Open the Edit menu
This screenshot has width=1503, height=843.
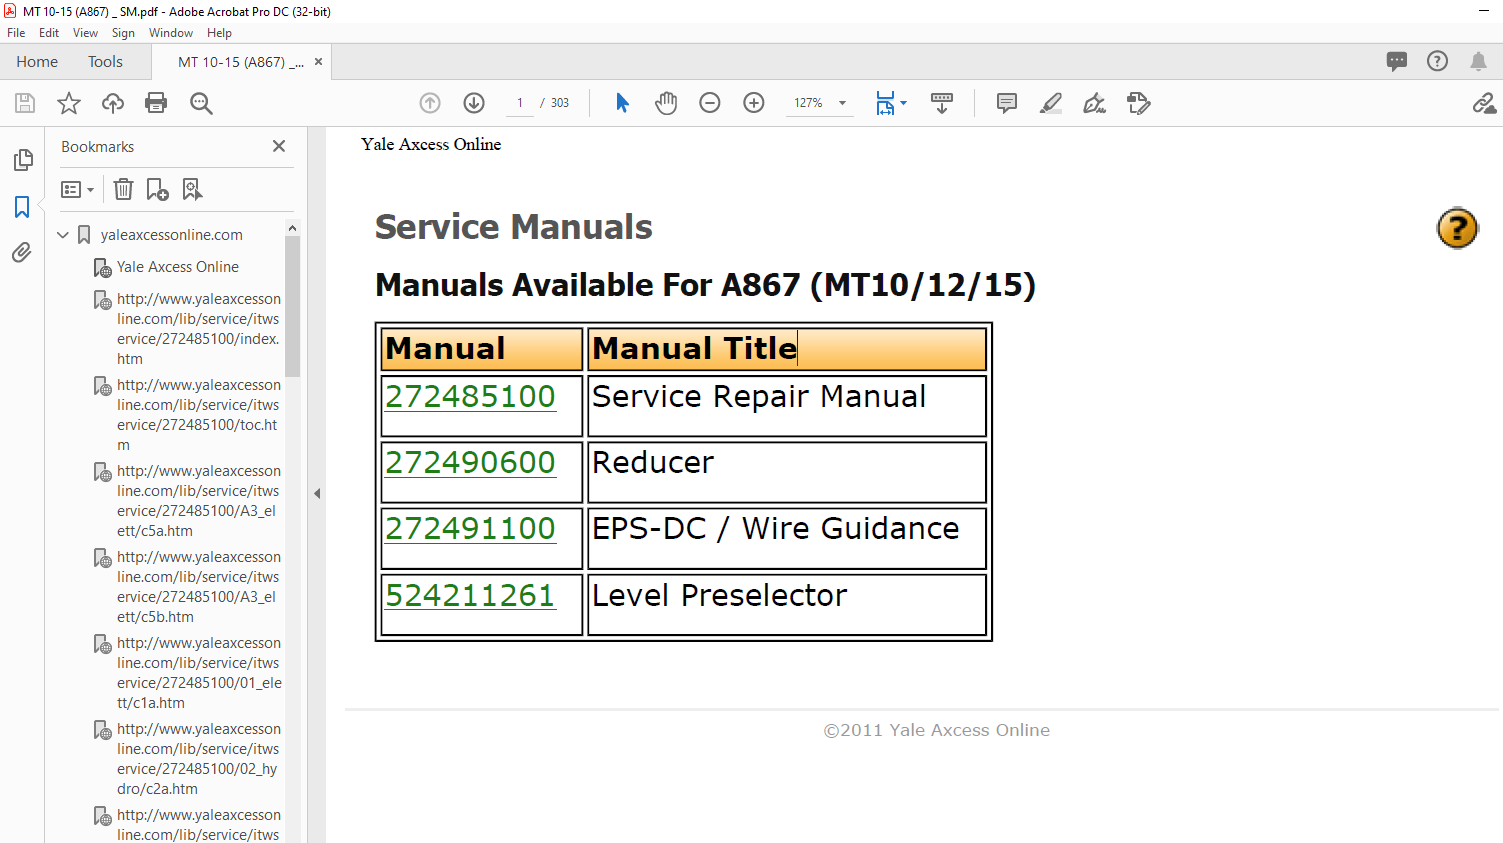click(x=49, y=33)
